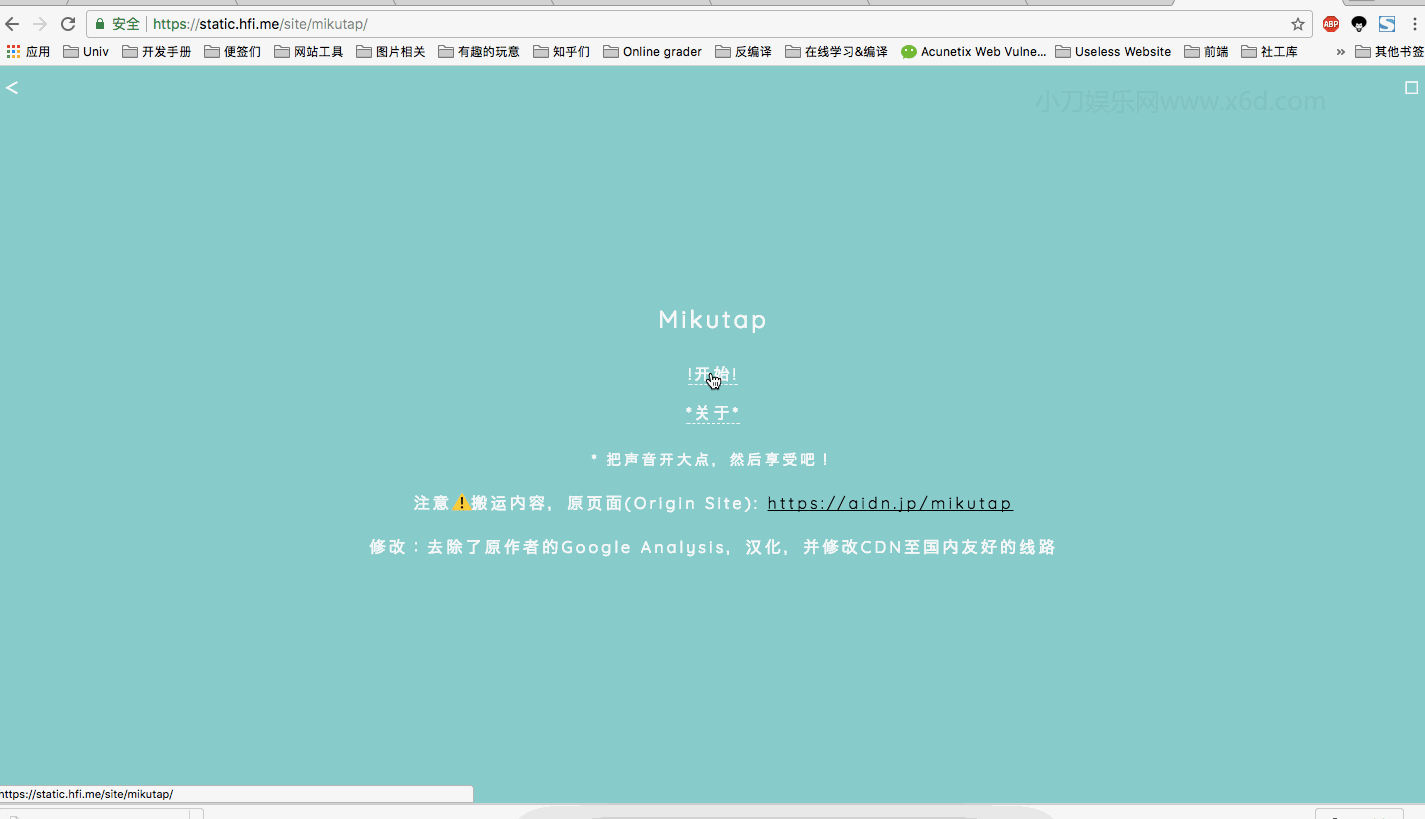Viewport: 1425px width, 819px height.
Task: Click the white square icon top right
Action: (x=1410, y=87)
